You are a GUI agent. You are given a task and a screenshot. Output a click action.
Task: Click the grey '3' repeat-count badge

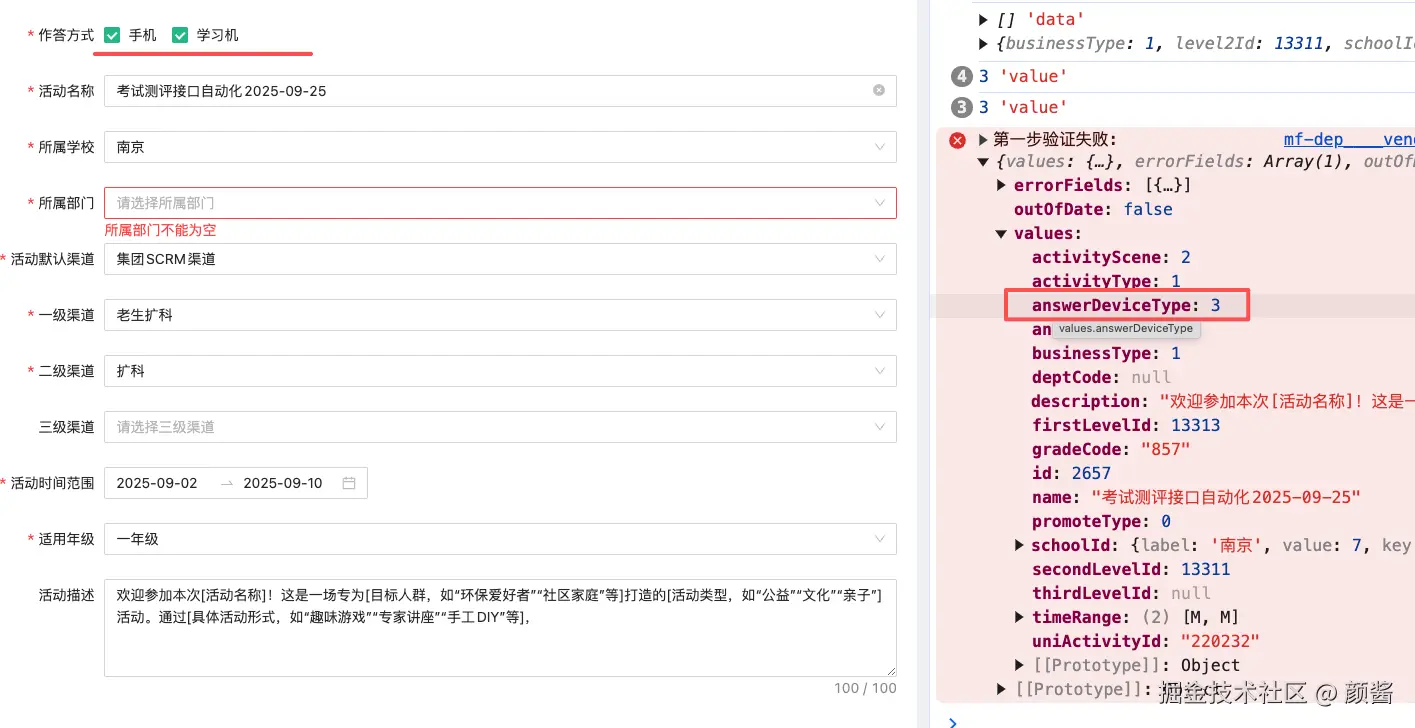[961, 107]
